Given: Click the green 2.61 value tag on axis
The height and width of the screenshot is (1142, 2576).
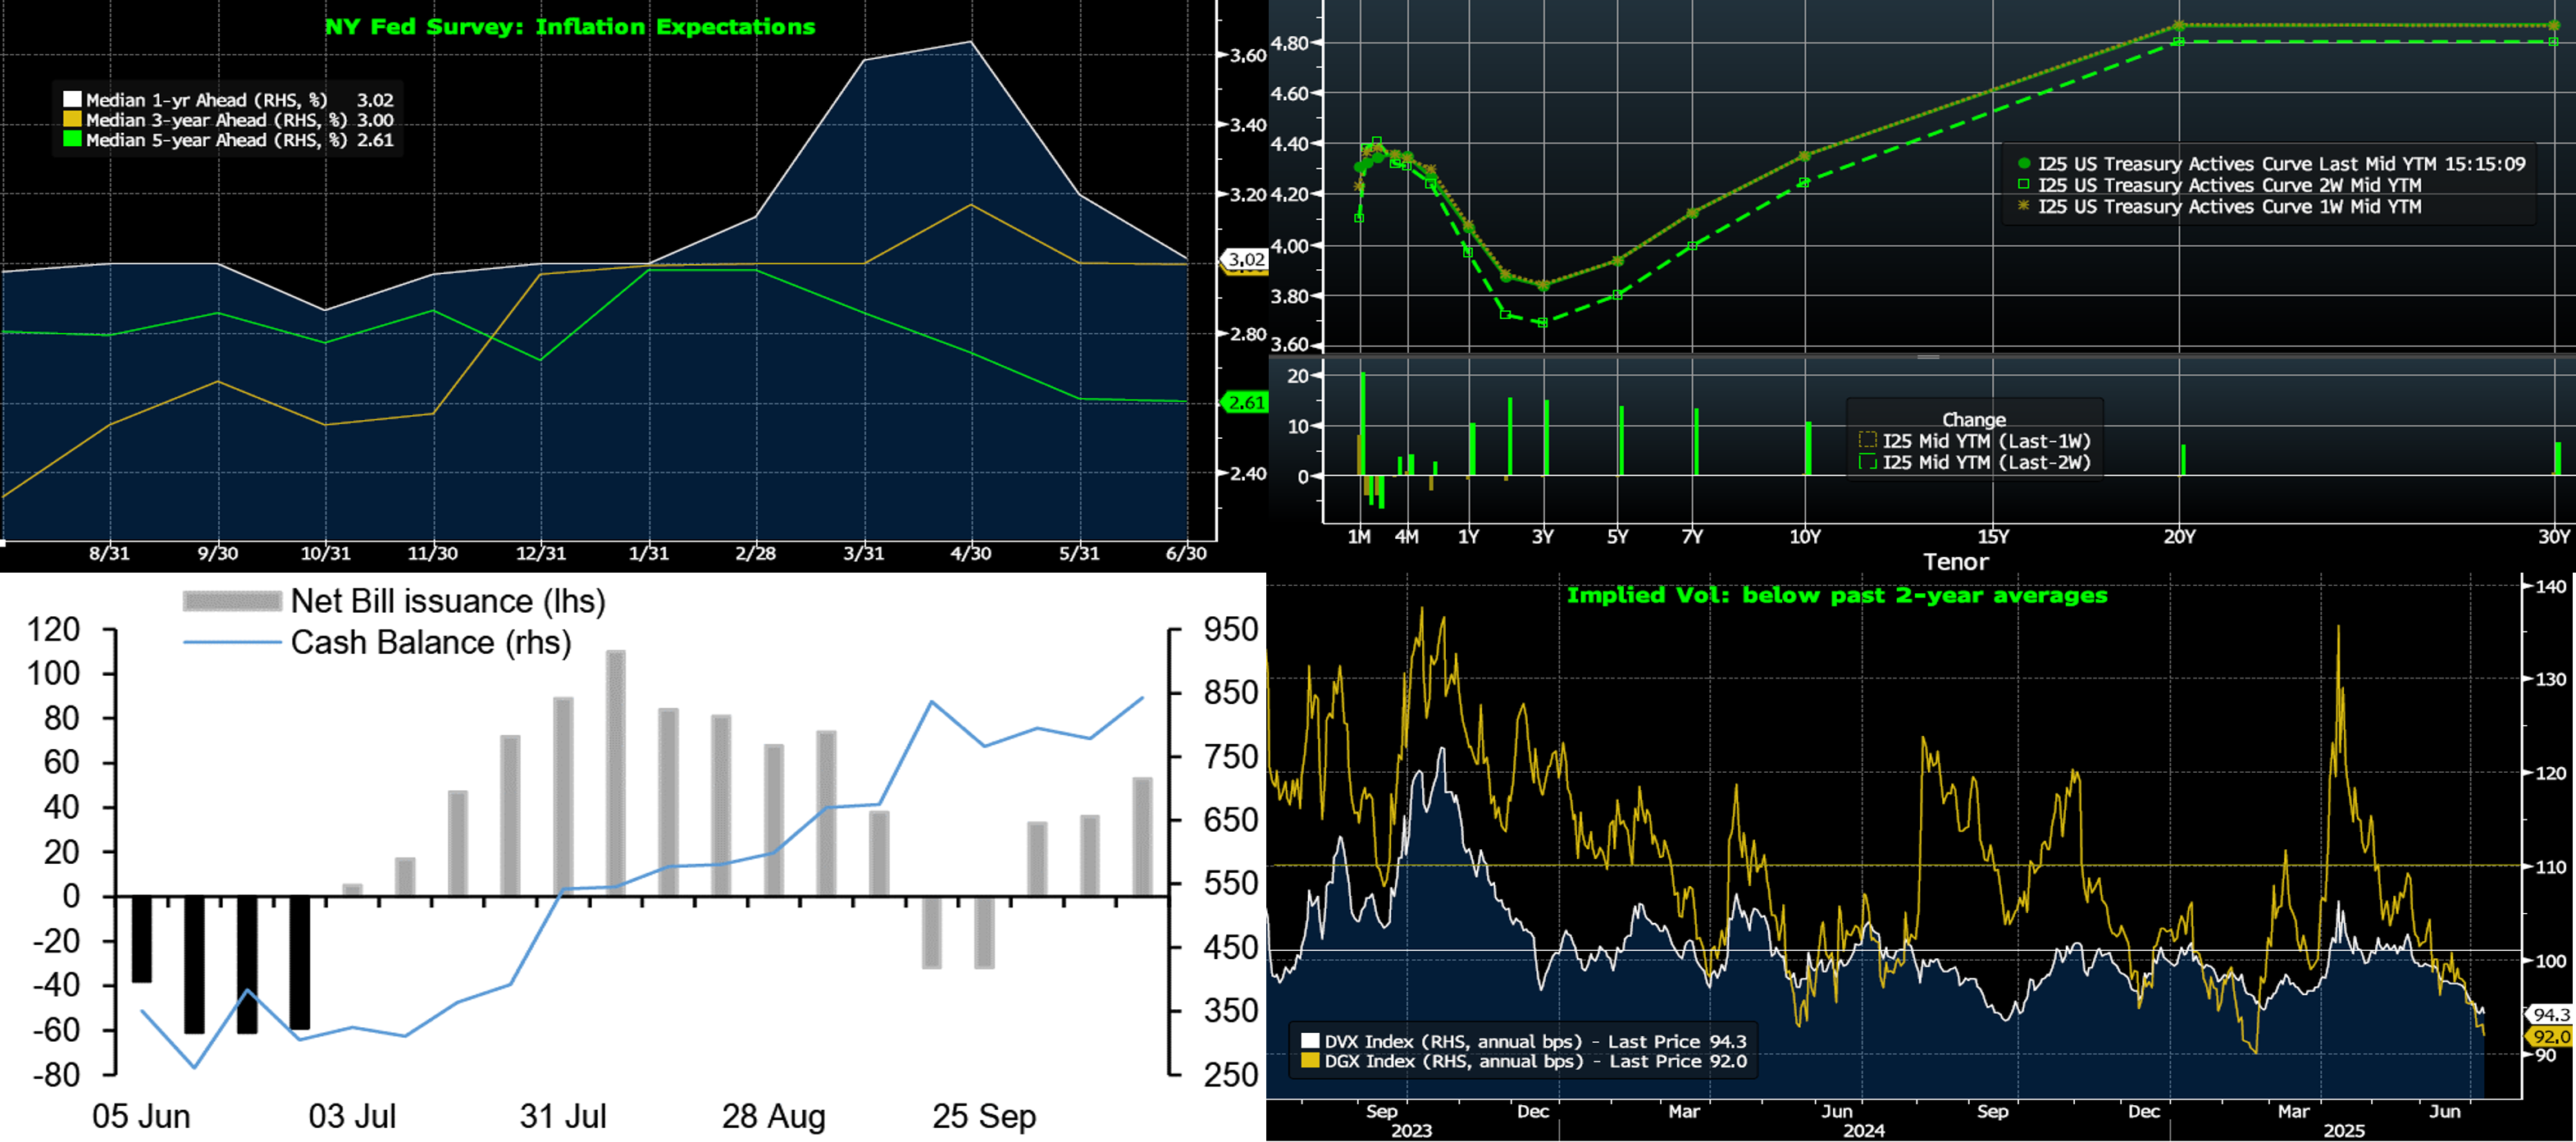Looking at the screenshot, I should click(1246, 403).
